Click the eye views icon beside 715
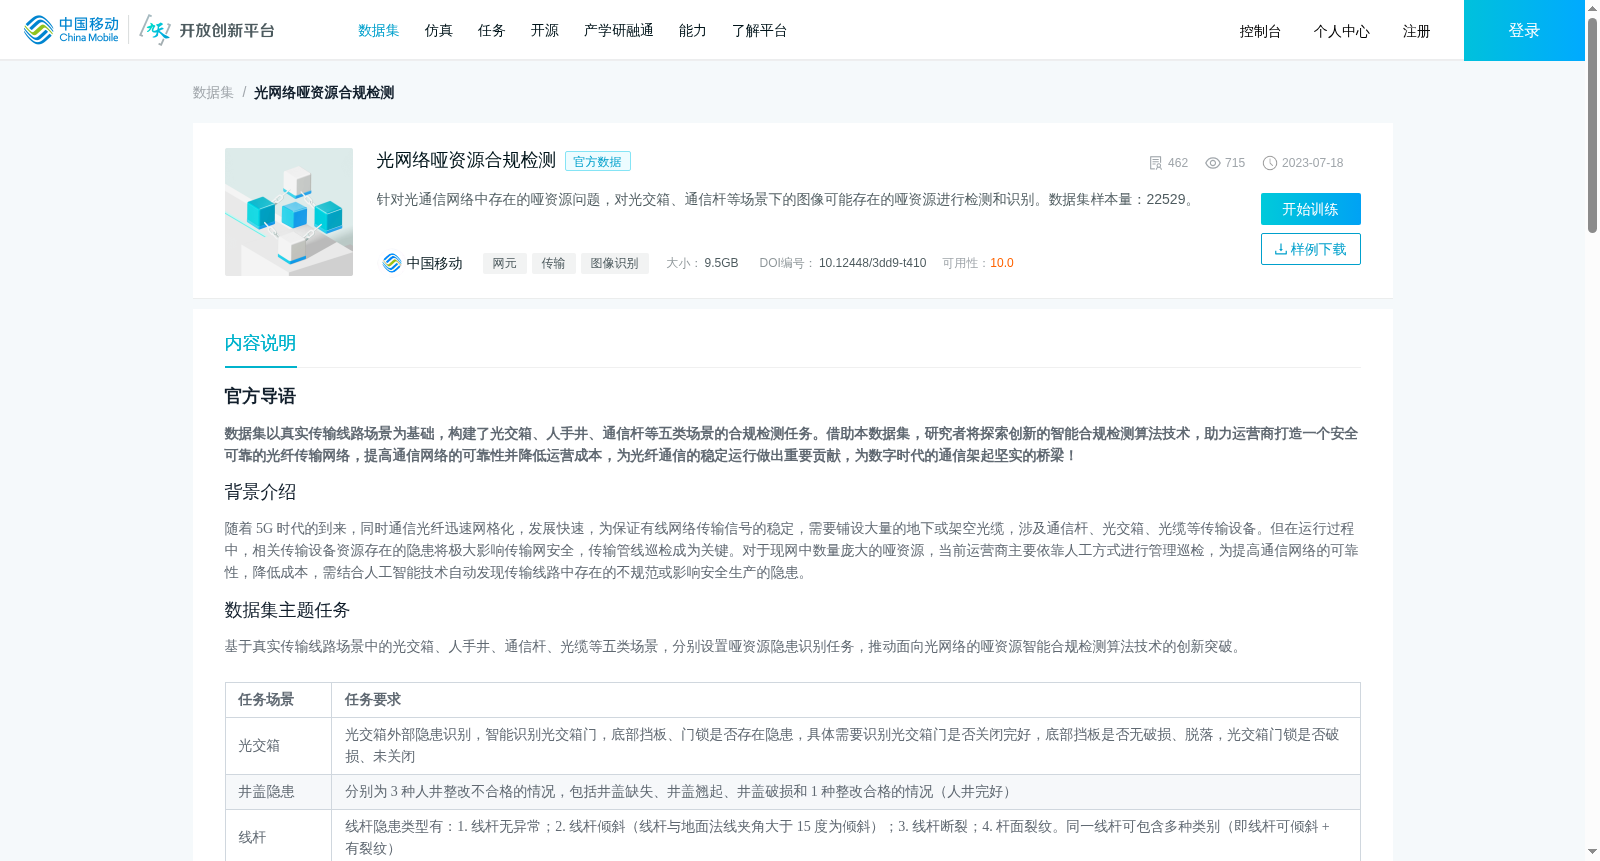Image resolution: width=1600 pixels, height=861 pixels. tap(1213, 163)
